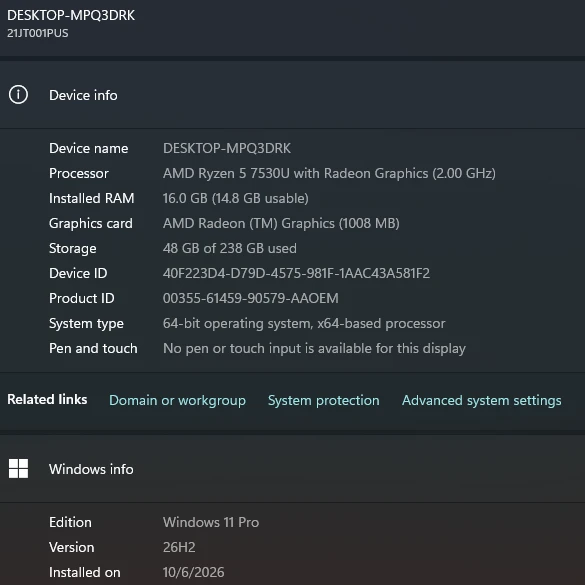Click the AMD Radeon (TM) Graphics value

point(281,223)
